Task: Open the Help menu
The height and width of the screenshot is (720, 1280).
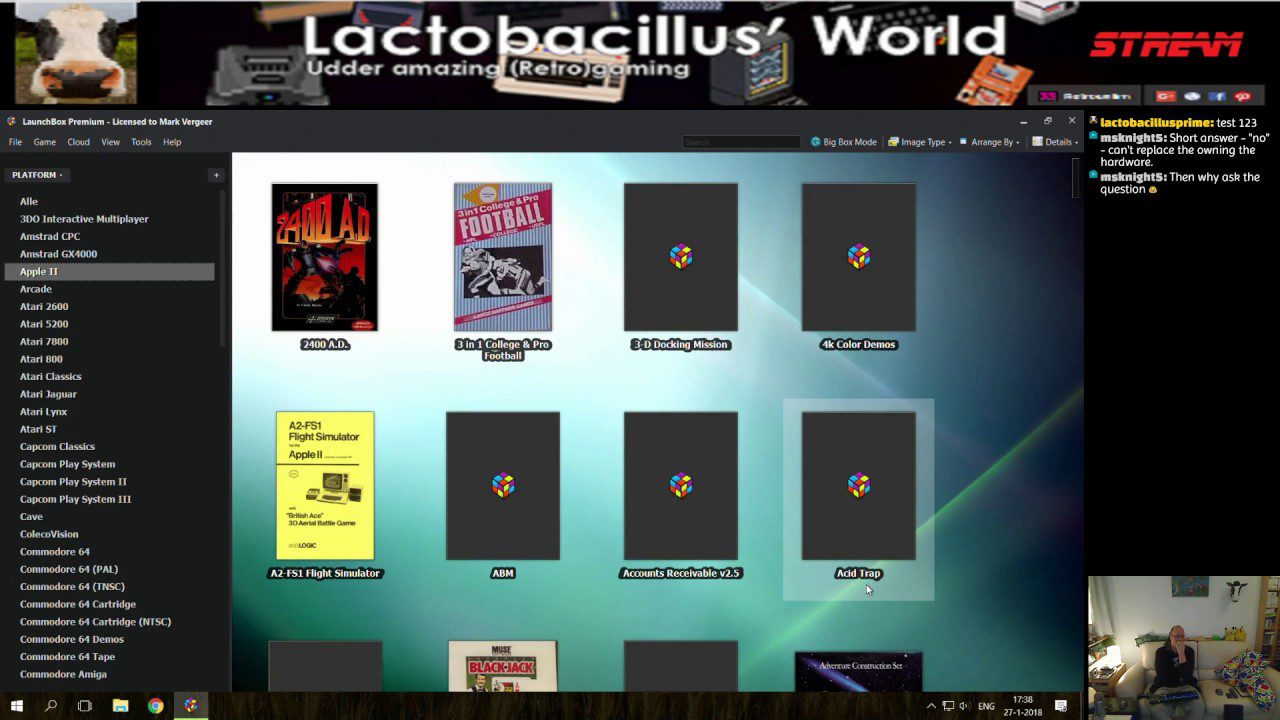Action: 172,142
